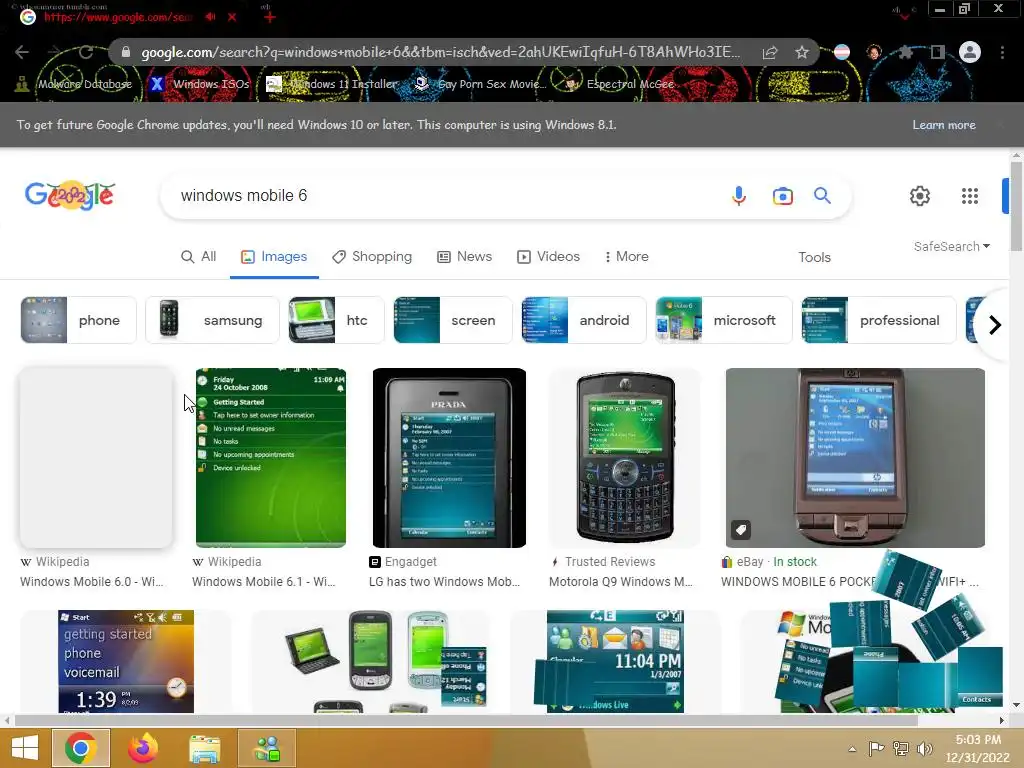Open the Windows 11 Installer bookmark
This screenshot has width=1024, height=768.
(332, 84)
